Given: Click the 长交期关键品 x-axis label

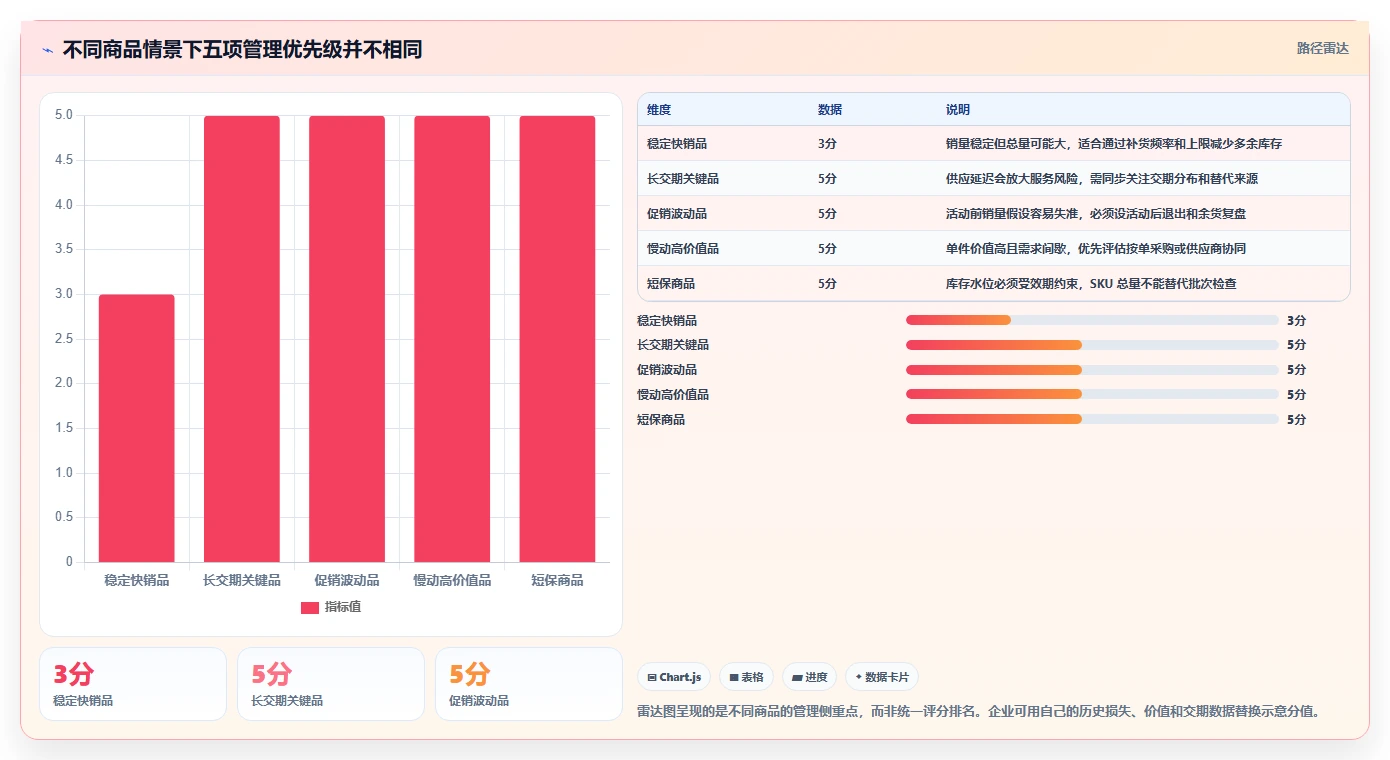Looking at the screenshot, I should point(242,580).
